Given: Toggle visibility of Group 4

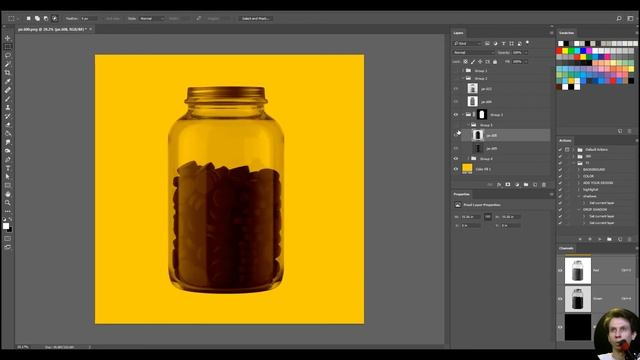Looking at the screenshot, I should coord(456,158).
